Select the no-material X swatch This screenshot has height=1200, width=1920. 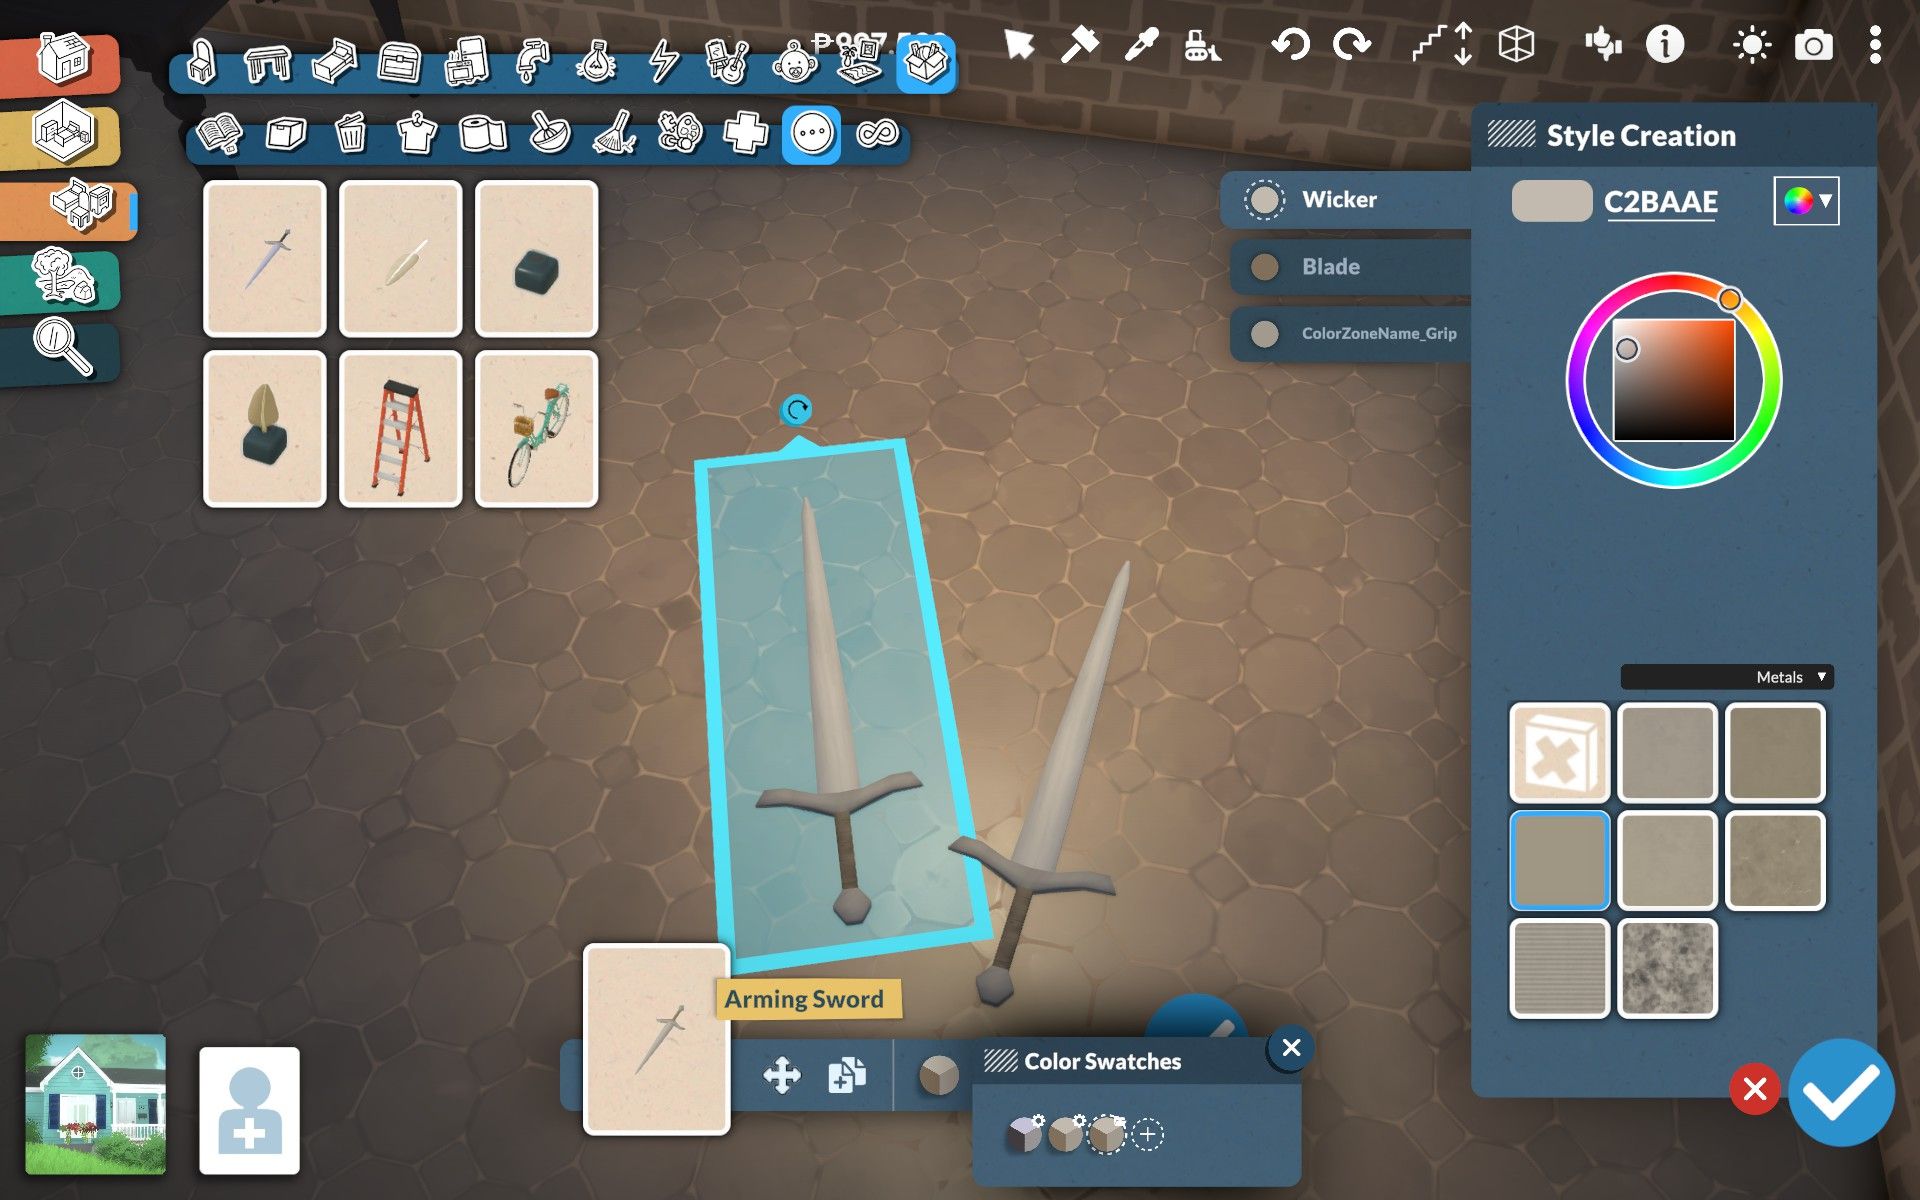coord(1559,752)
